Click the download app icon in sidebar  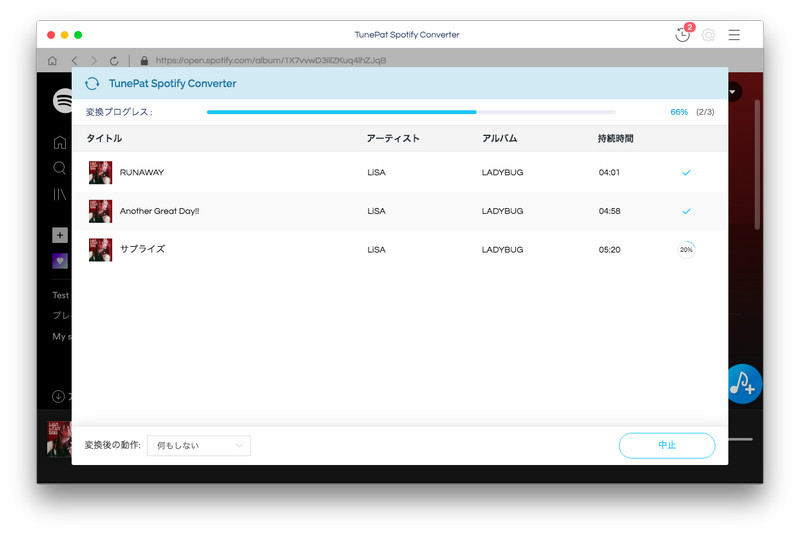58,396
